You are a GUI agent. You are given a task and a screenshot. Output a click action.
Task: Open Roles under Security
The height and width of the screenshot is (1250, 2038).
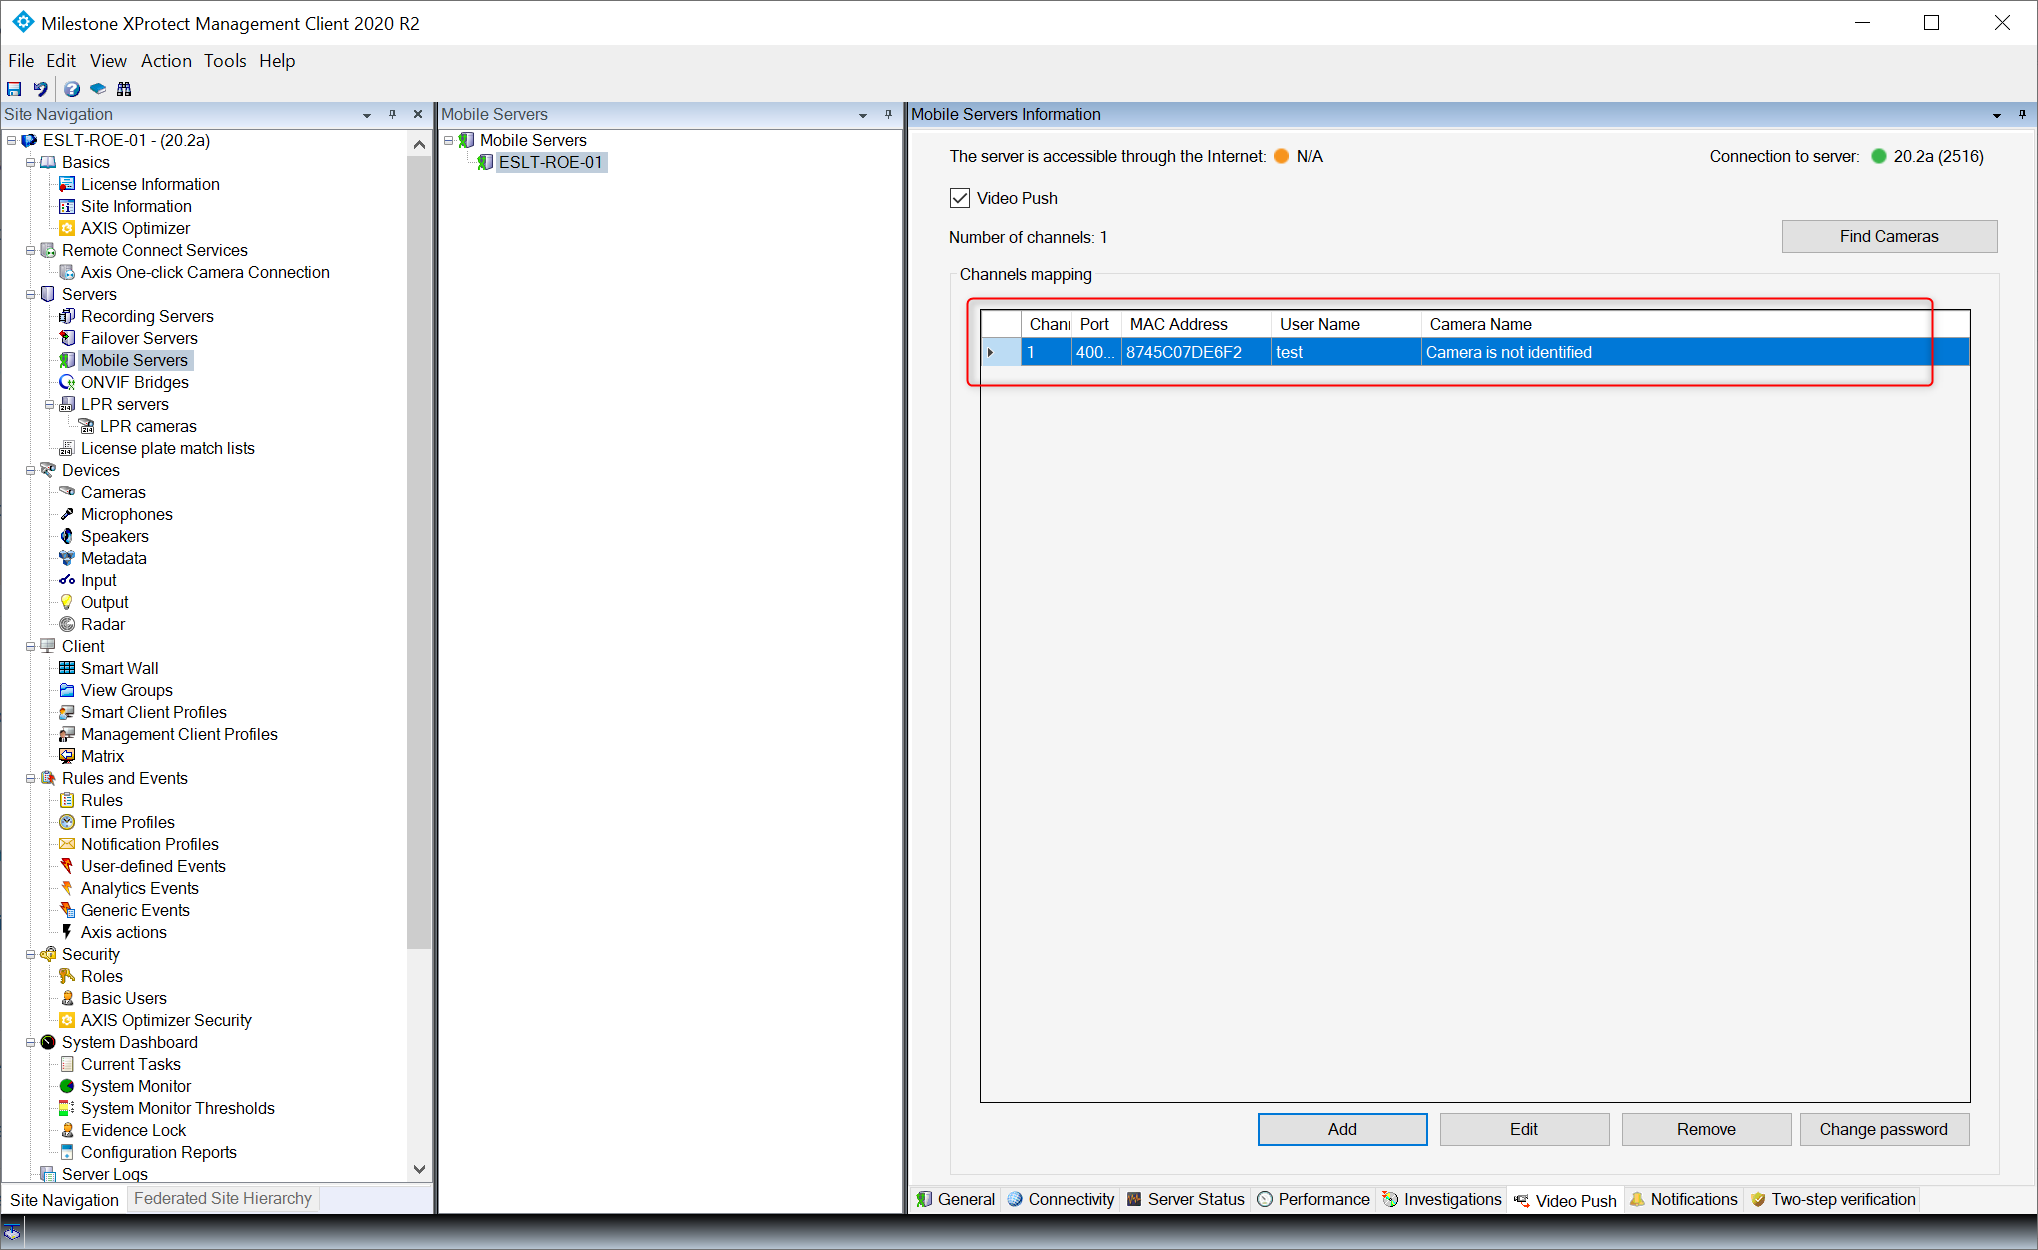coord(102,976)
